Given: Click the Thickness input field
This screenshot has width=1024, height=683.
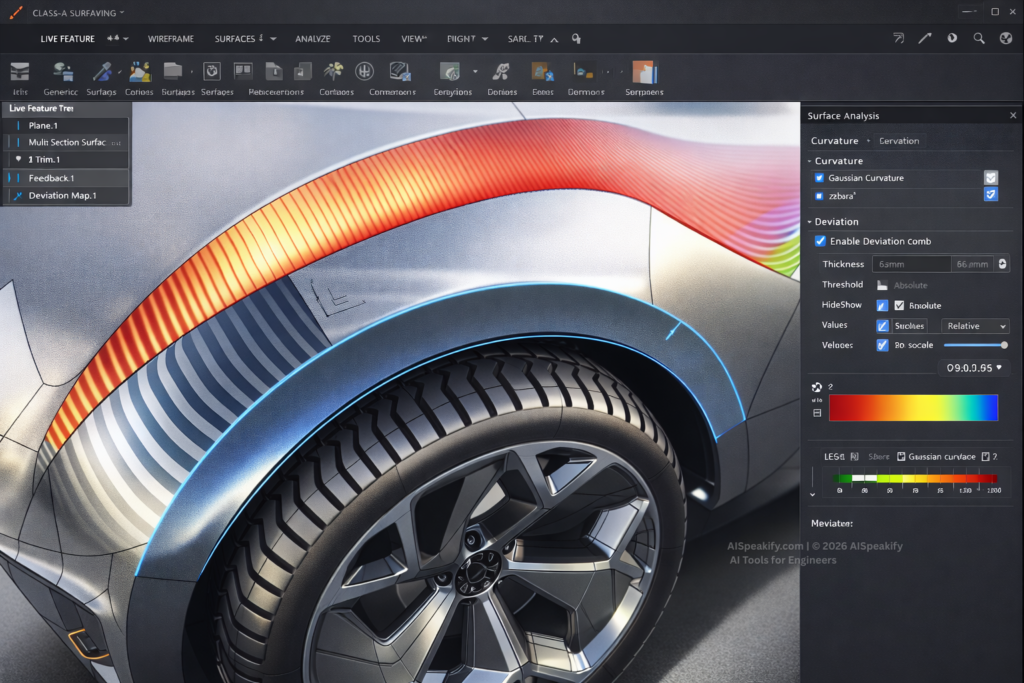Looking at the screenshot, I should (x=910, y=264).
